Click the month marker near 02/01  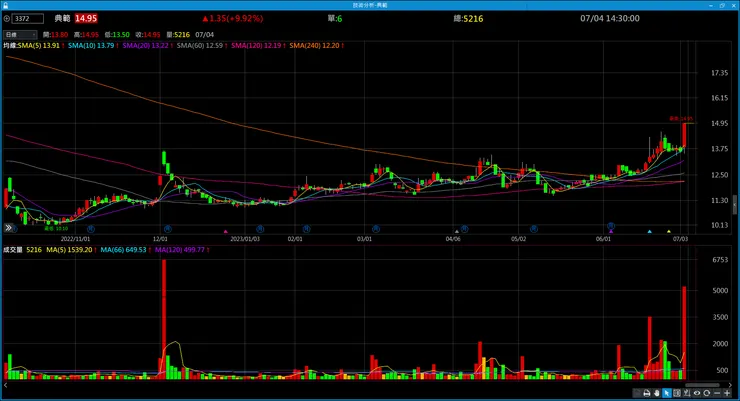(x=306, y=229)
